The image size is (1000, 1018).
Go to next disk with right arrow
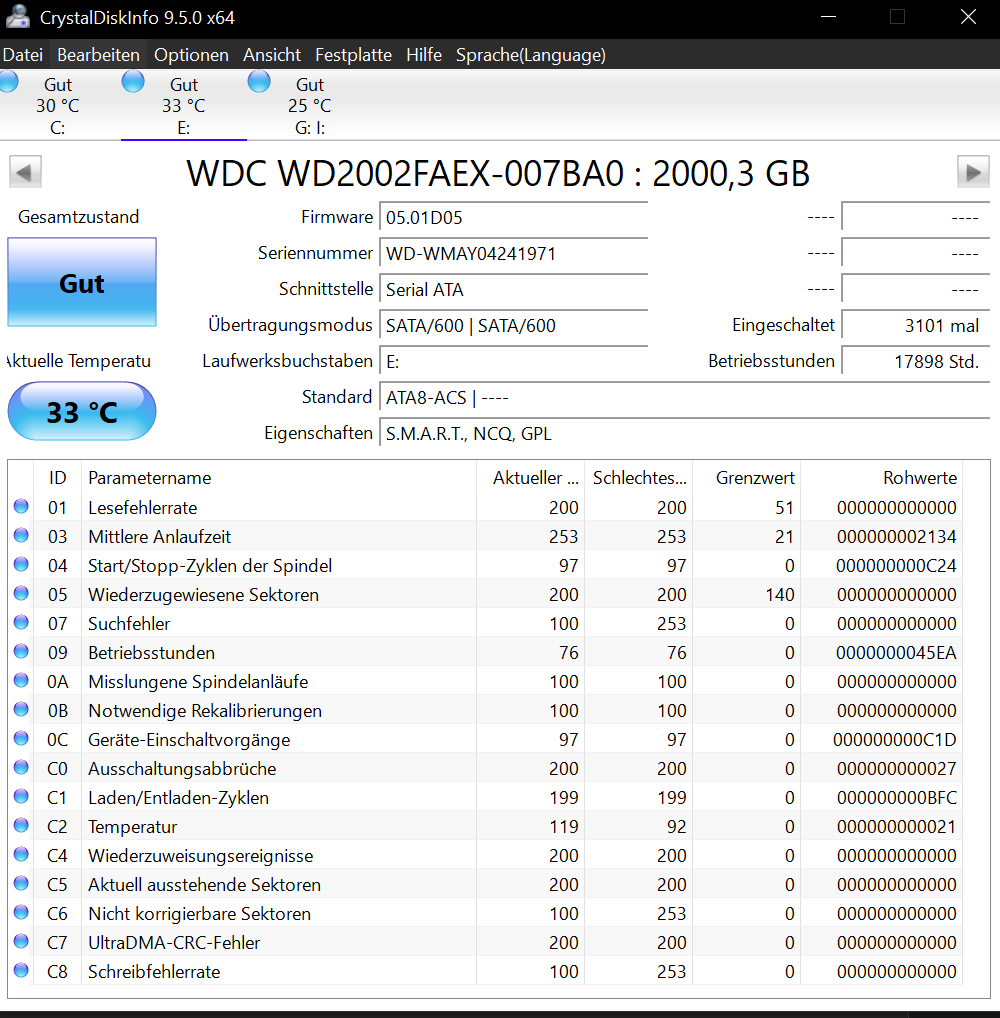[973, 172]
